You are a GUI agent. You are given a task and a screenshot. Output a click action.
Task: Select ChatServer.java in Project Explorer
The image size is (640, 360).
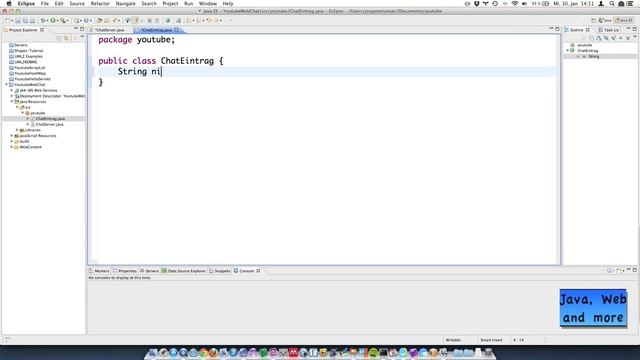tap(49, 124)
